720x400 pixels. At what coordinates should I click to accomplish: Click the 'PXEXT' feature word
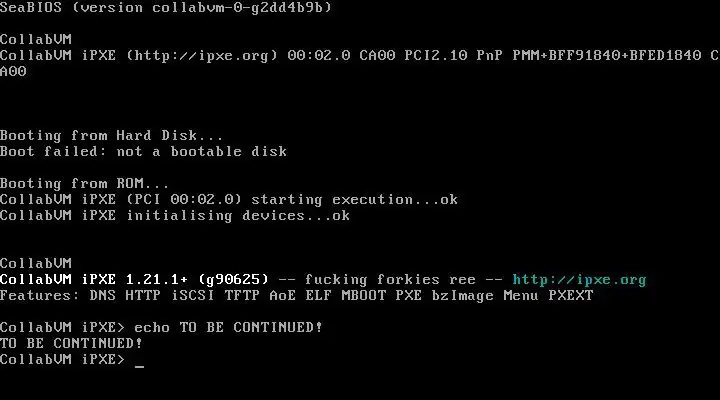571,295
